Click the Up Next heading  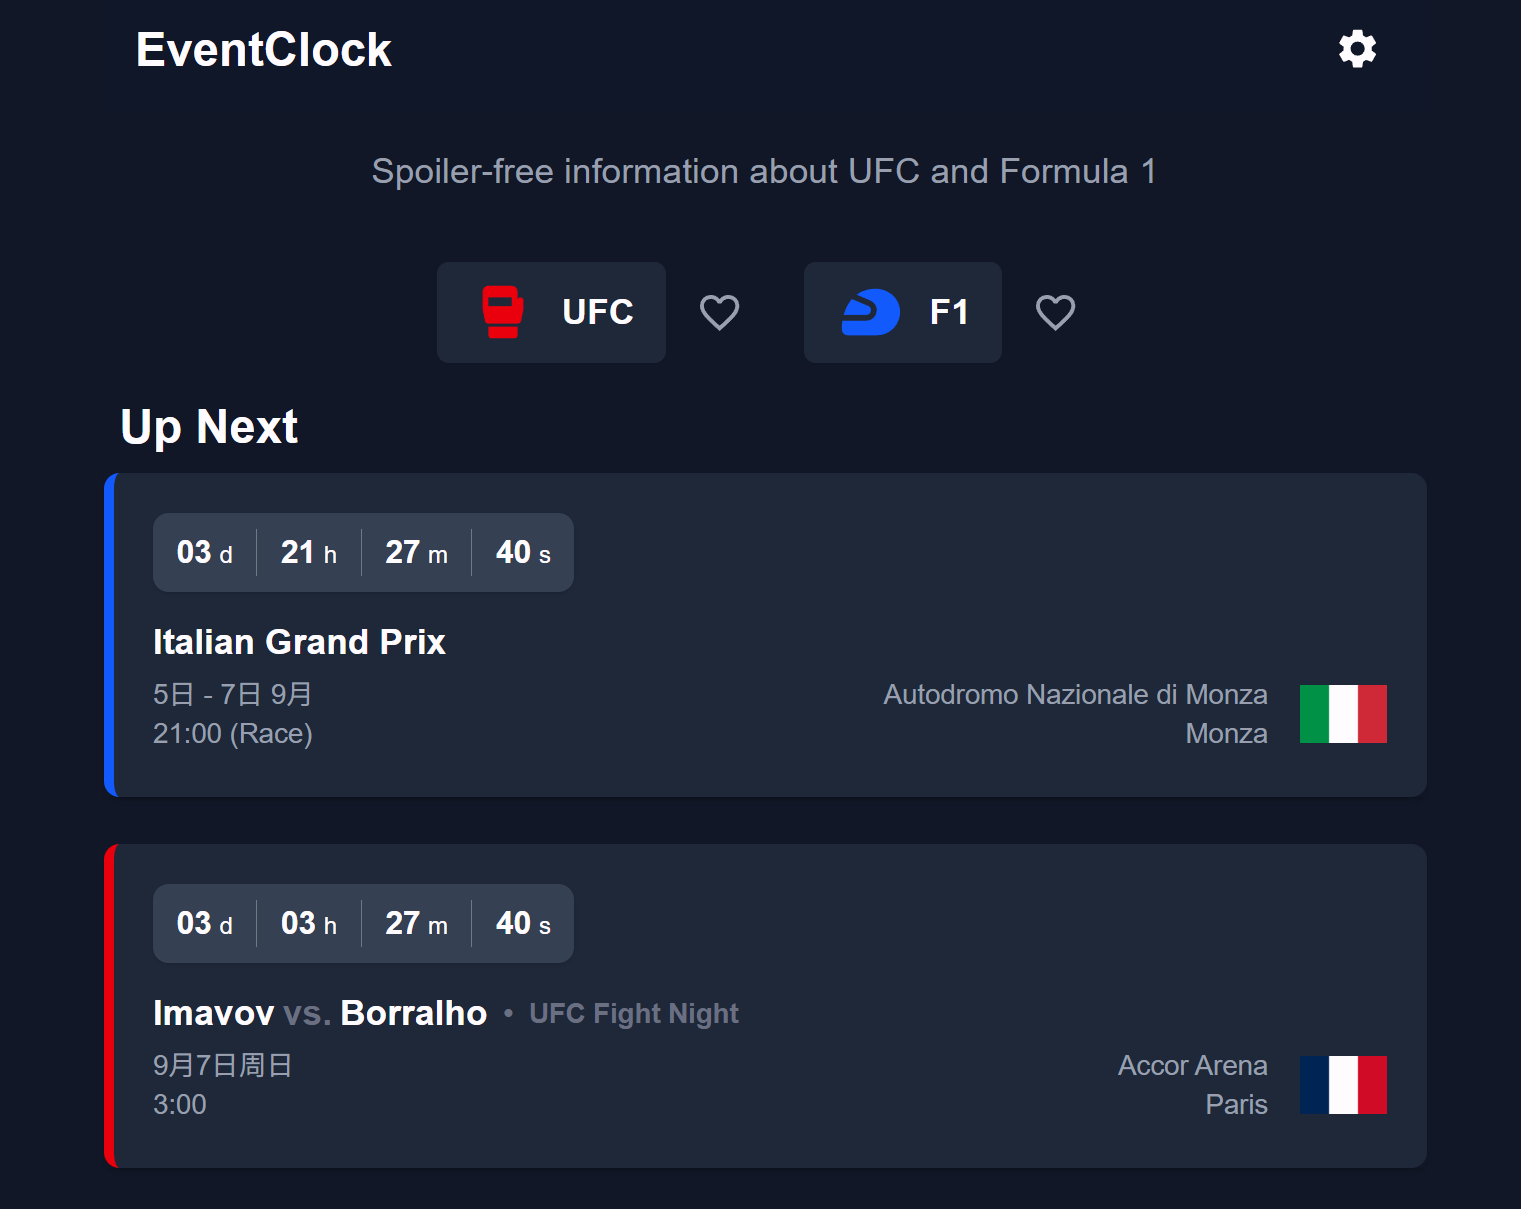coord(209,427)
